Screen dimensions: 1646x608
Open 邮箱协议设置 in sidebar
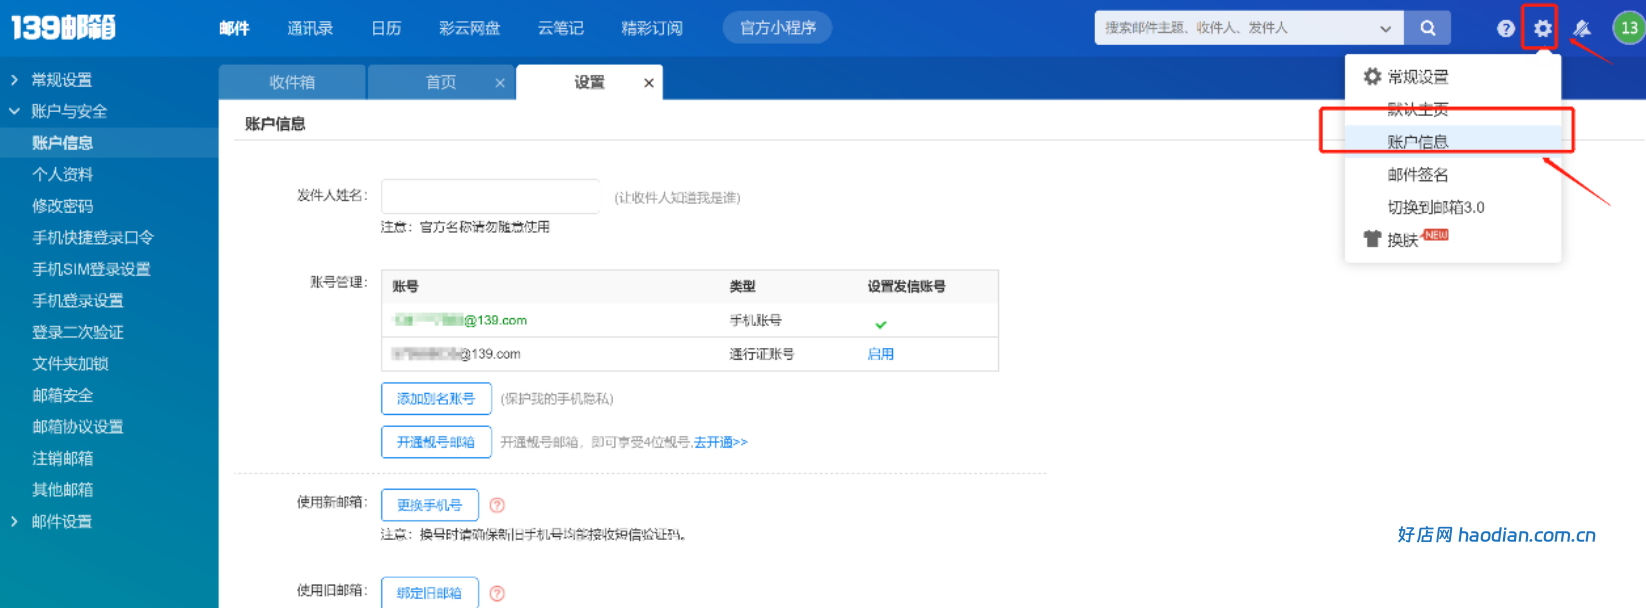coord(78,426)
